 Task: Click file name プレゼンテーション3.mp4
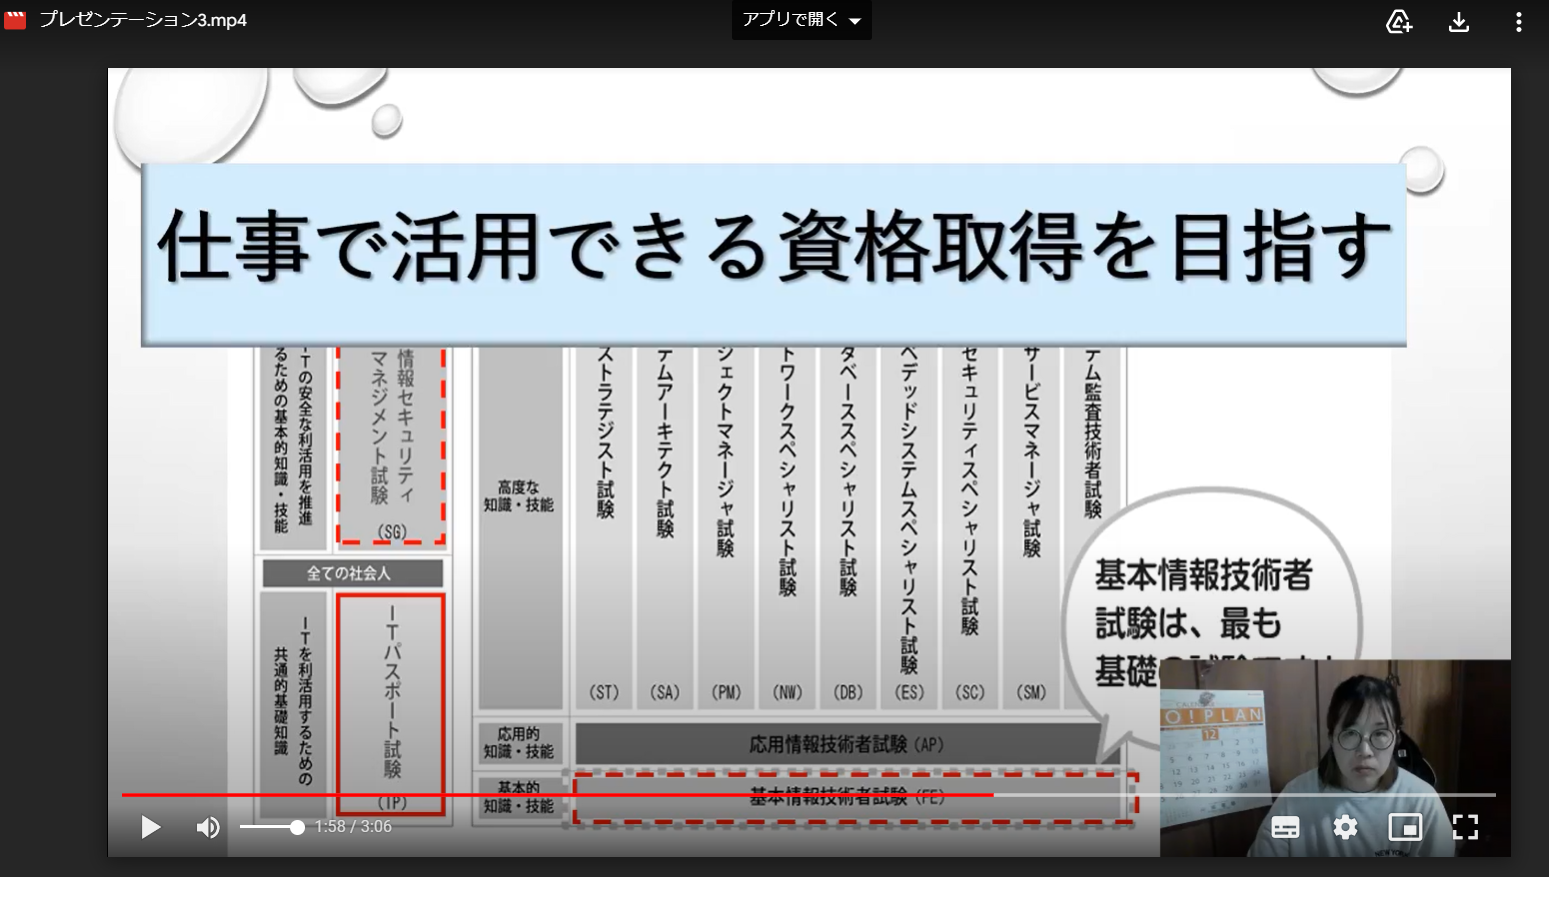tap(143, 20)
